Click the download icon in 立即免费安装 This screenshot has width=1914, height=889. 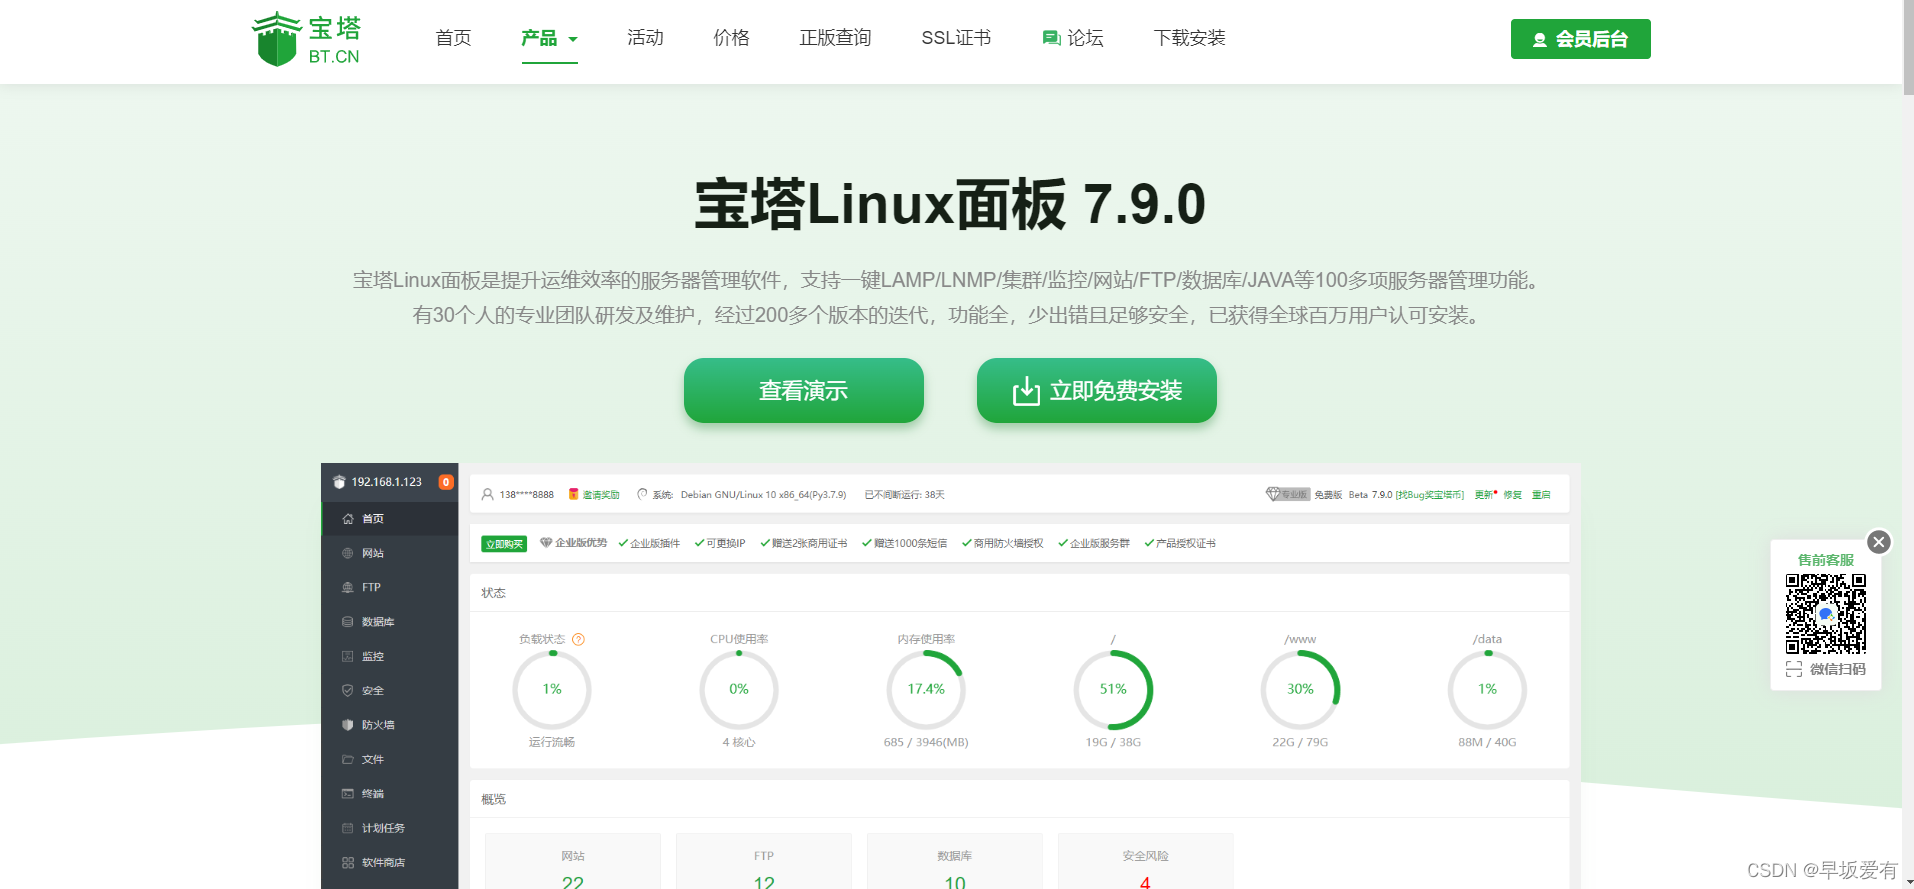click(x=1026, y=391)
